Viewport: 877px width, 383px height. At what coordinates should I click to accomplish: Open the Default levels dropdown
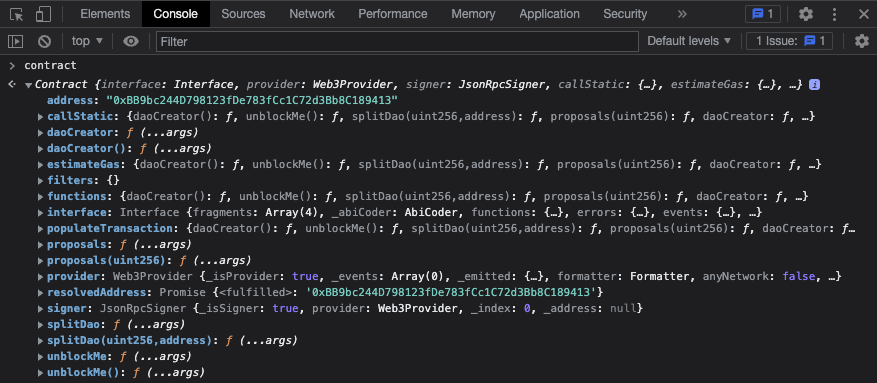click(689, 41)
